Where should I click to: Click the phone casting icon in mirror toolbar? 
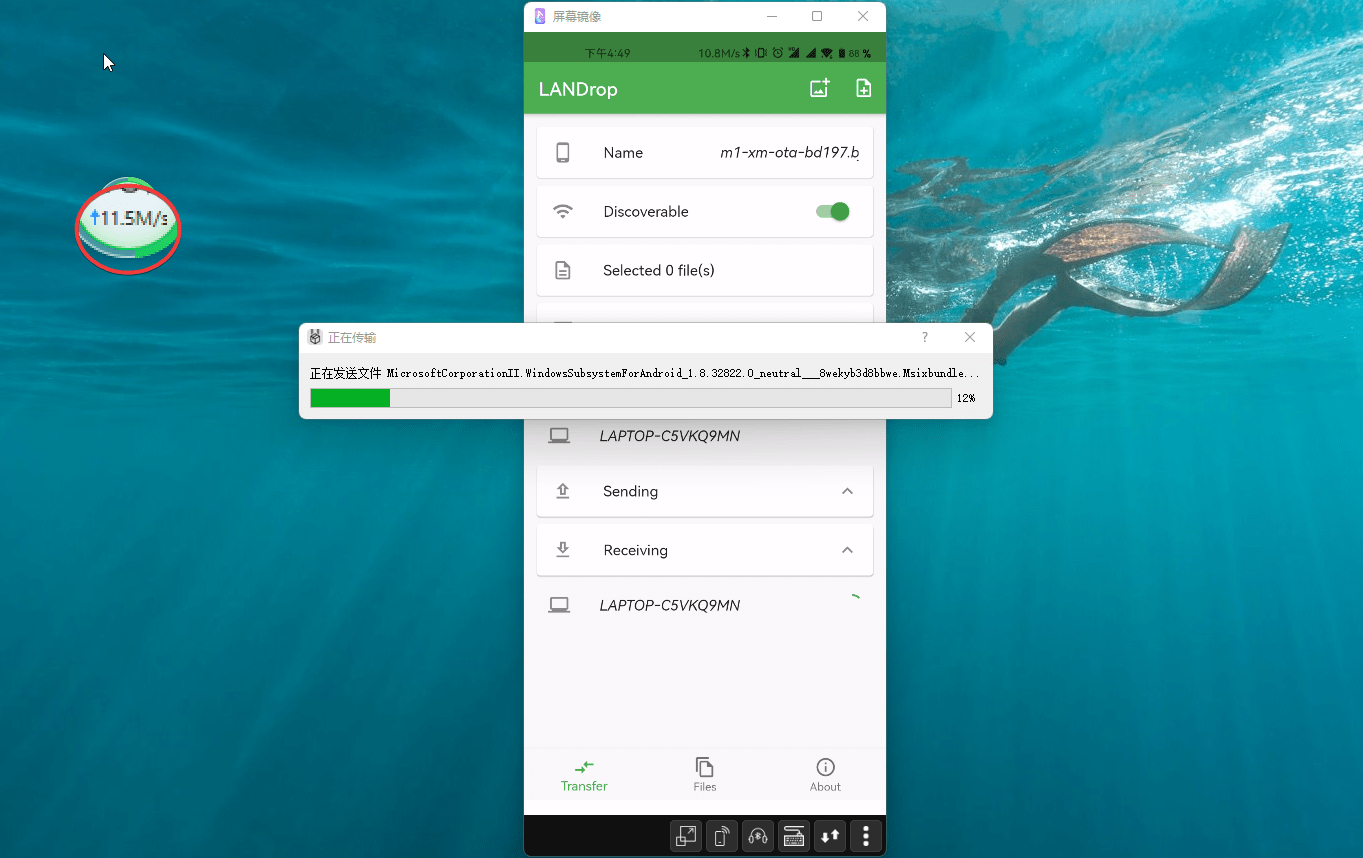[x=722, y=836]
